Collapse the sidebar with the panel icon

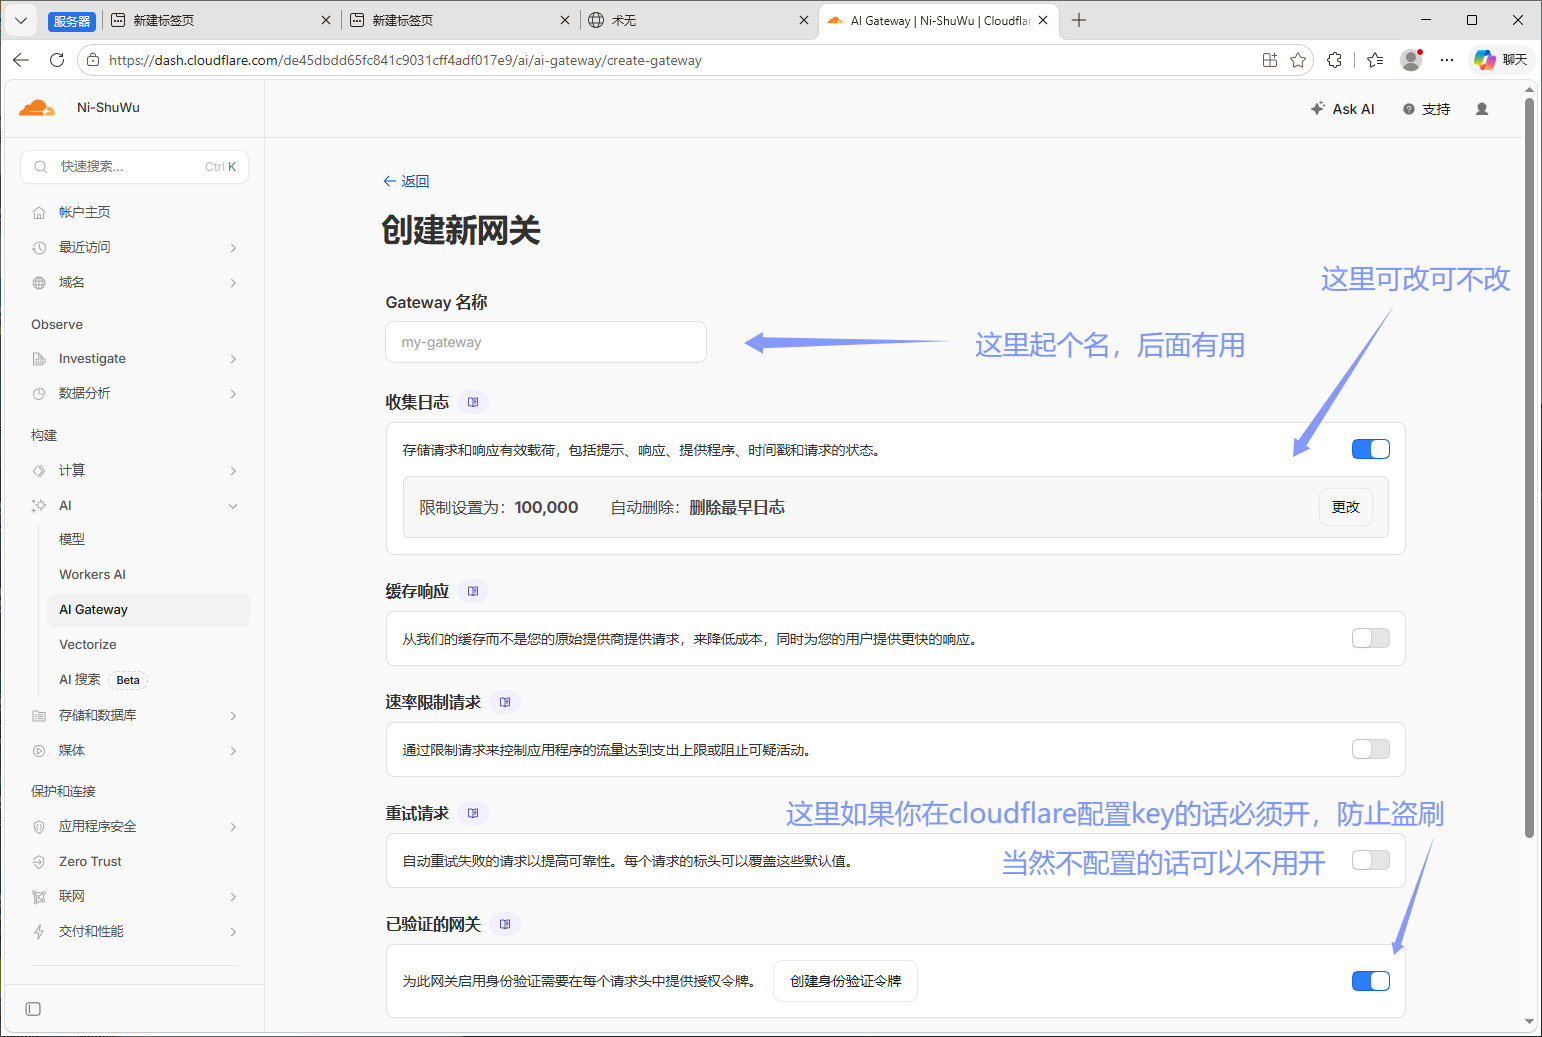click(x=33, y=1009)
